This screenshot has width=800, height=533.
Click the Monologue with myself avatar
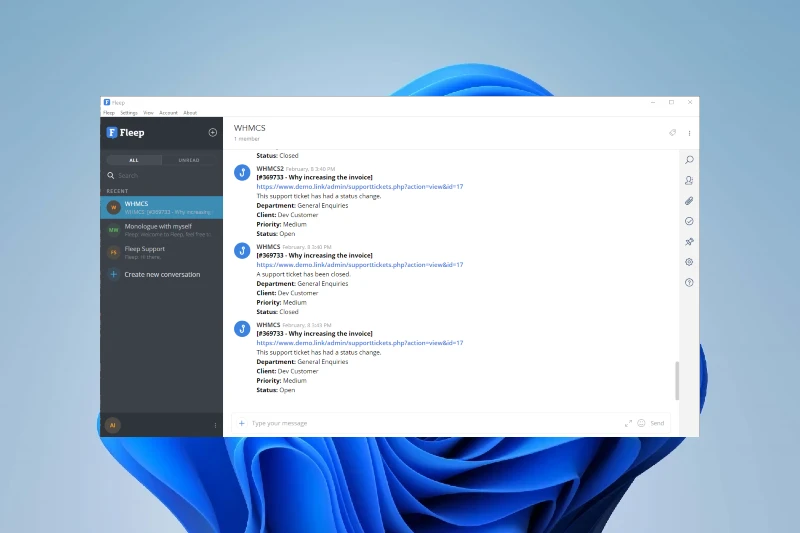114,230
